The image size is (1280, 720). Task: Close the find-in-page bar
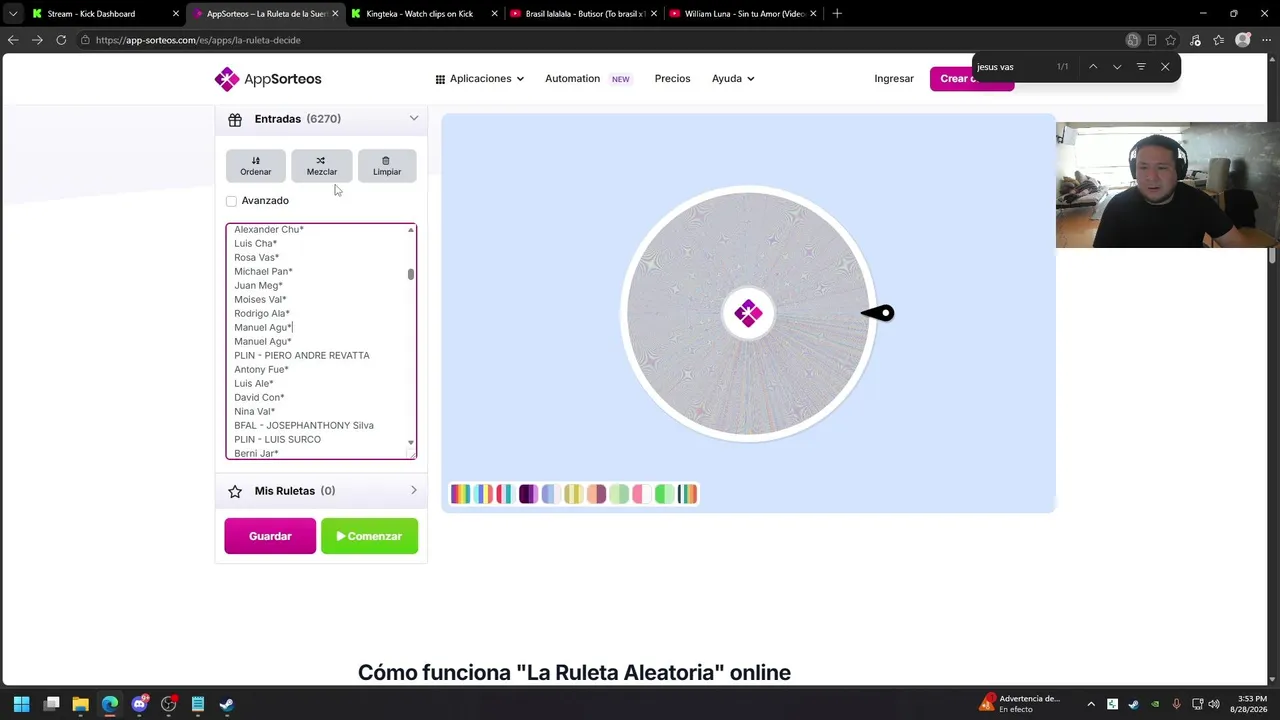coord(1165,67)
